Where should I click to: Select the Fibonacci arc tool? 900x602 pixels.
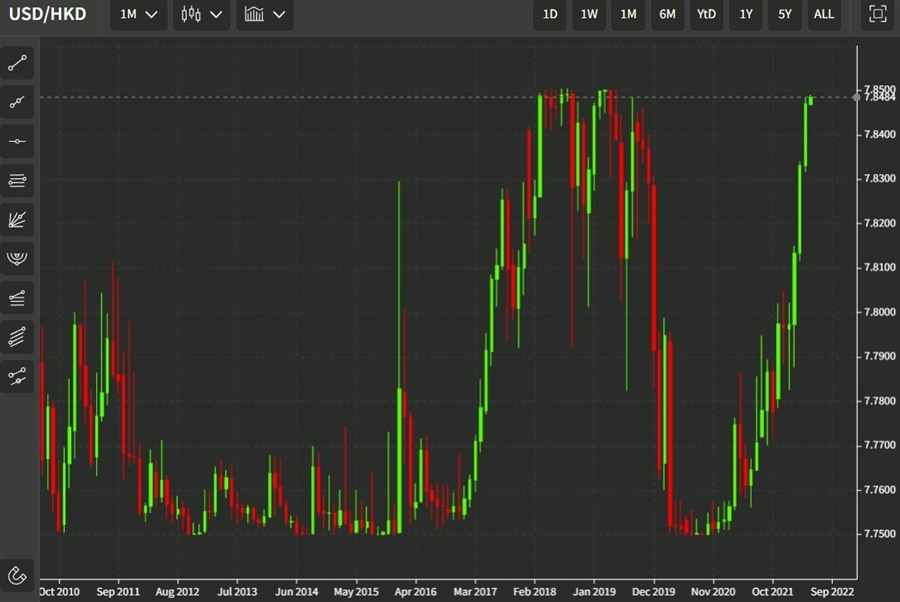click(17, 259)
